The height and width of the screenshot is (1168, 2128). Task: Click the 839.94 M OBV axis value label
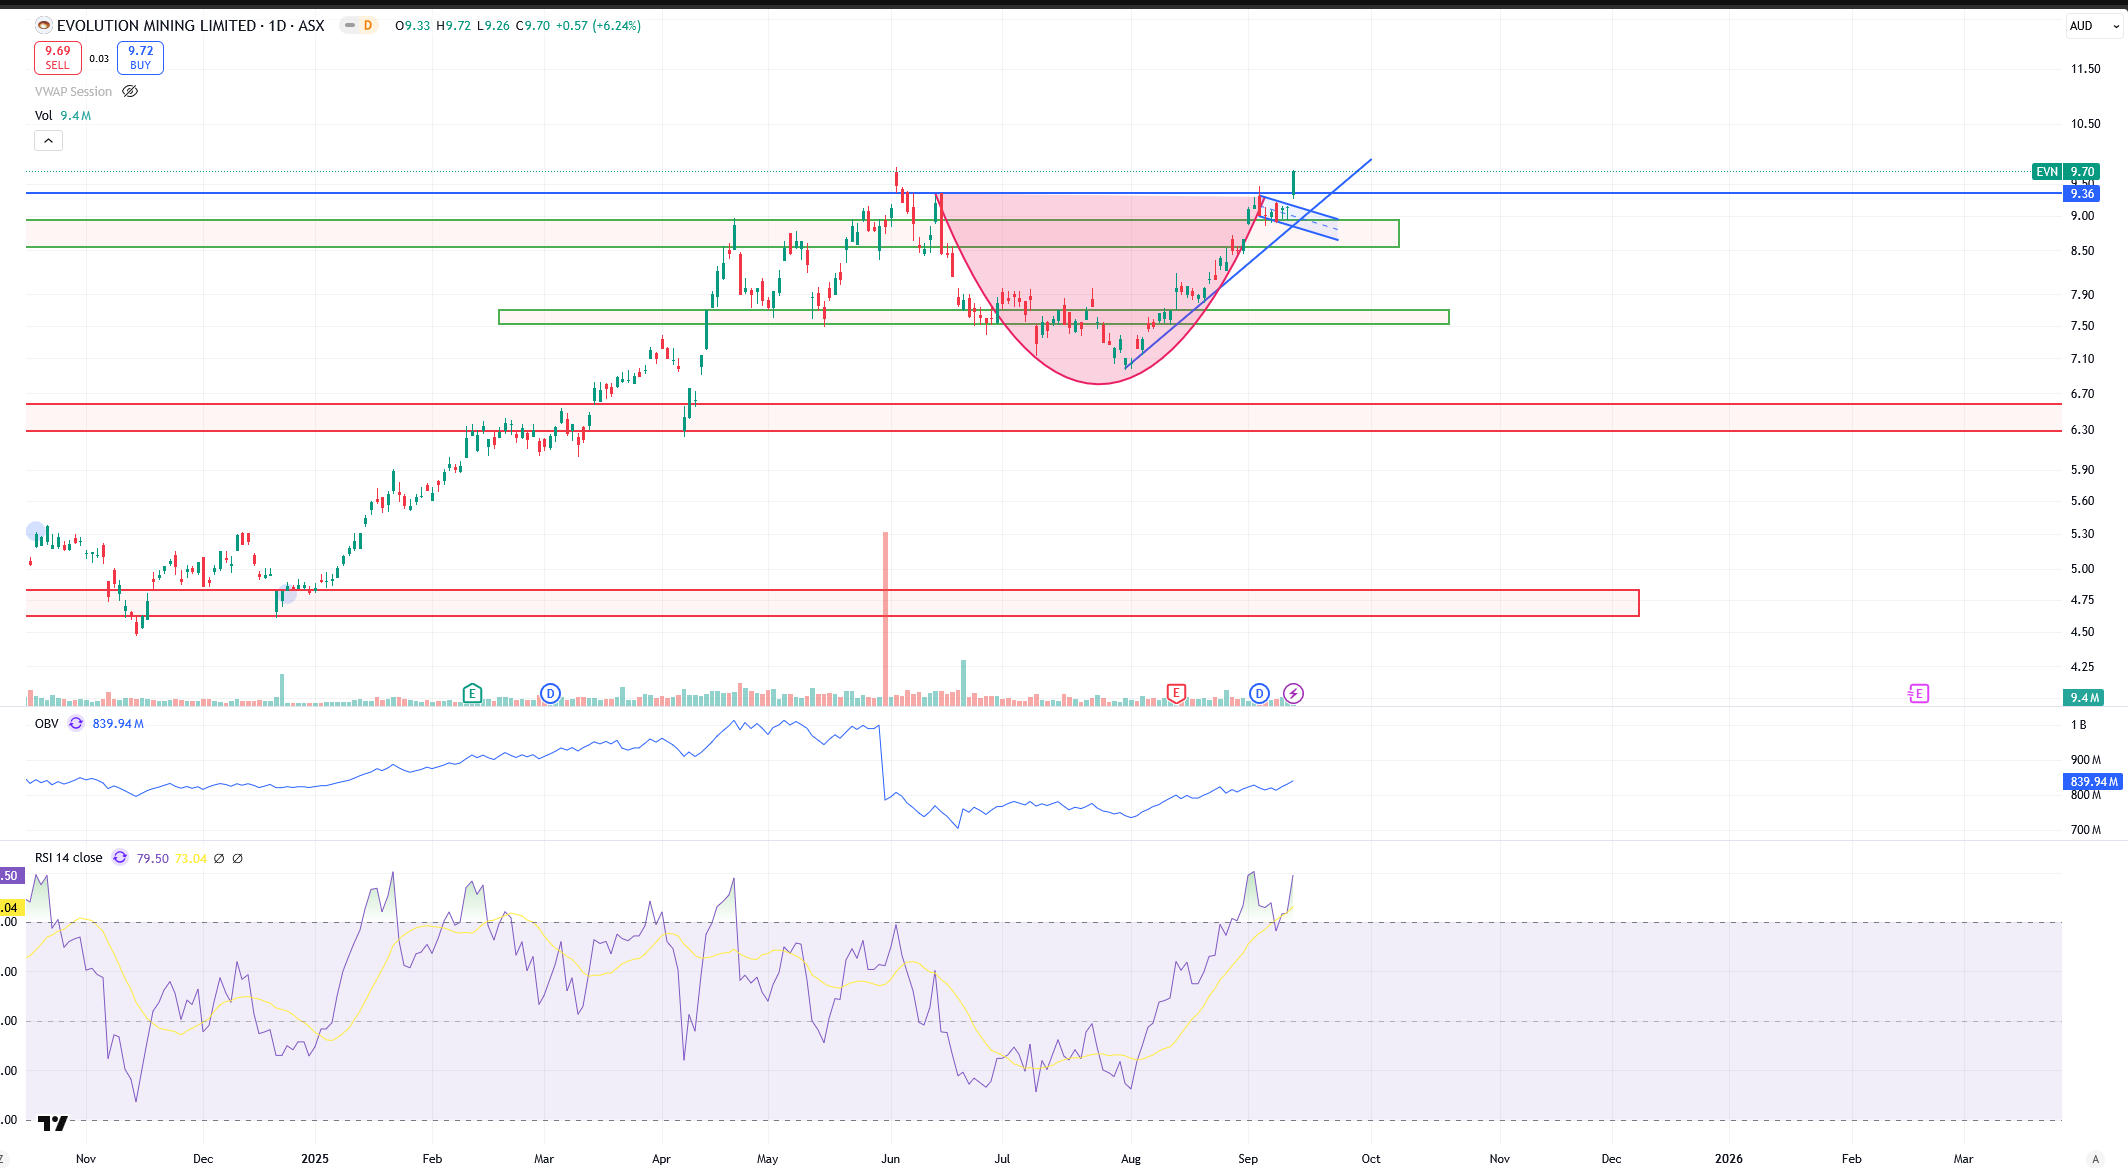[2094, 782]
